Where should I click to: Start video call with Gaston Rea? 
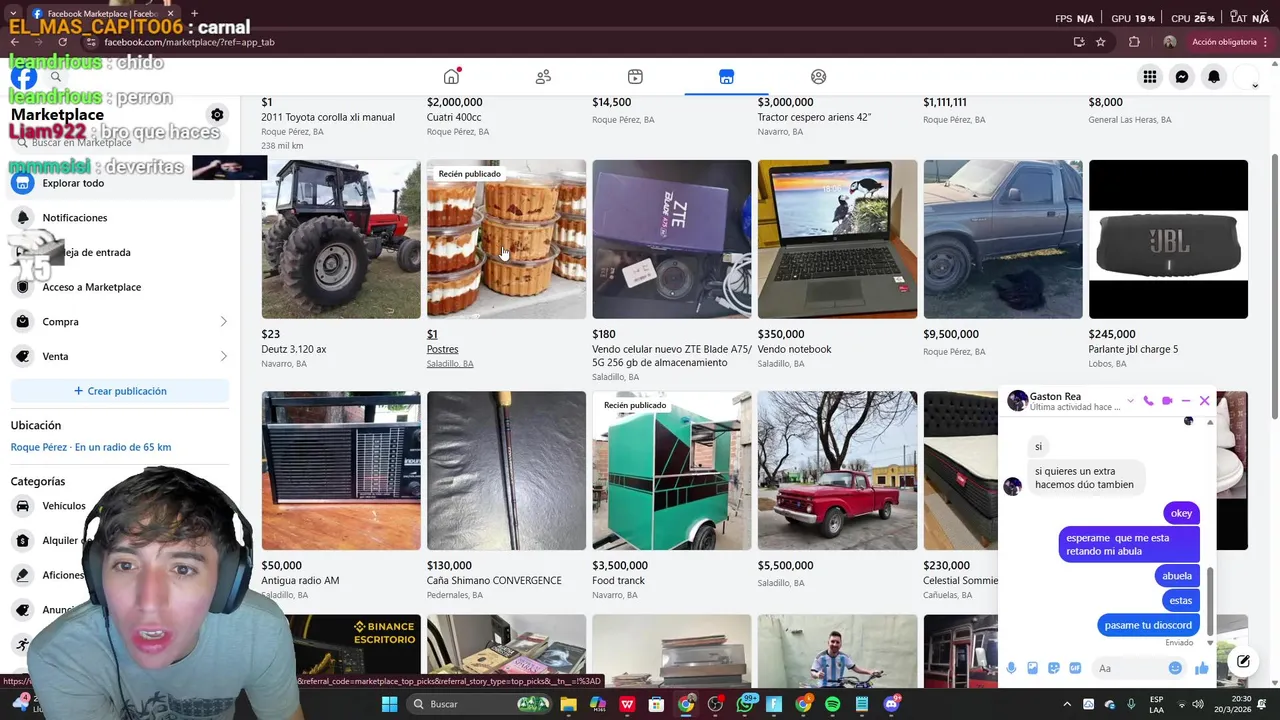1167,401
